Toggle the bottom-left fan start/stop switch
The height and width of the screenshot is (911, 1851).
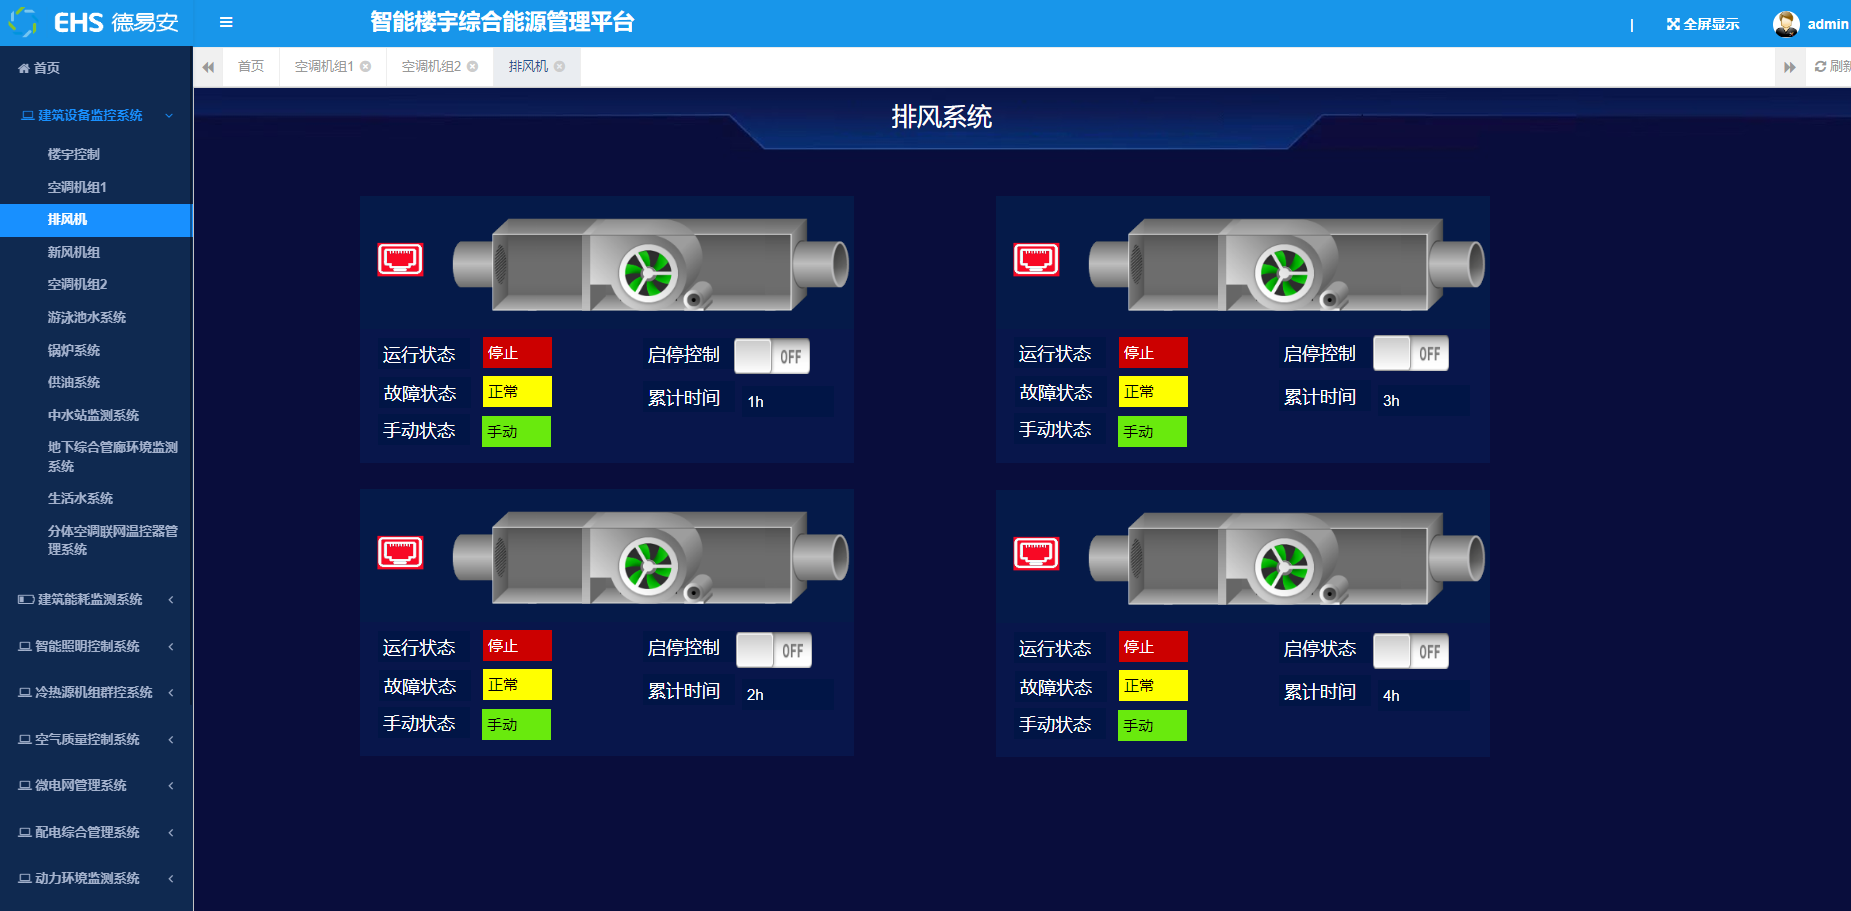click(x=773, y=650)
